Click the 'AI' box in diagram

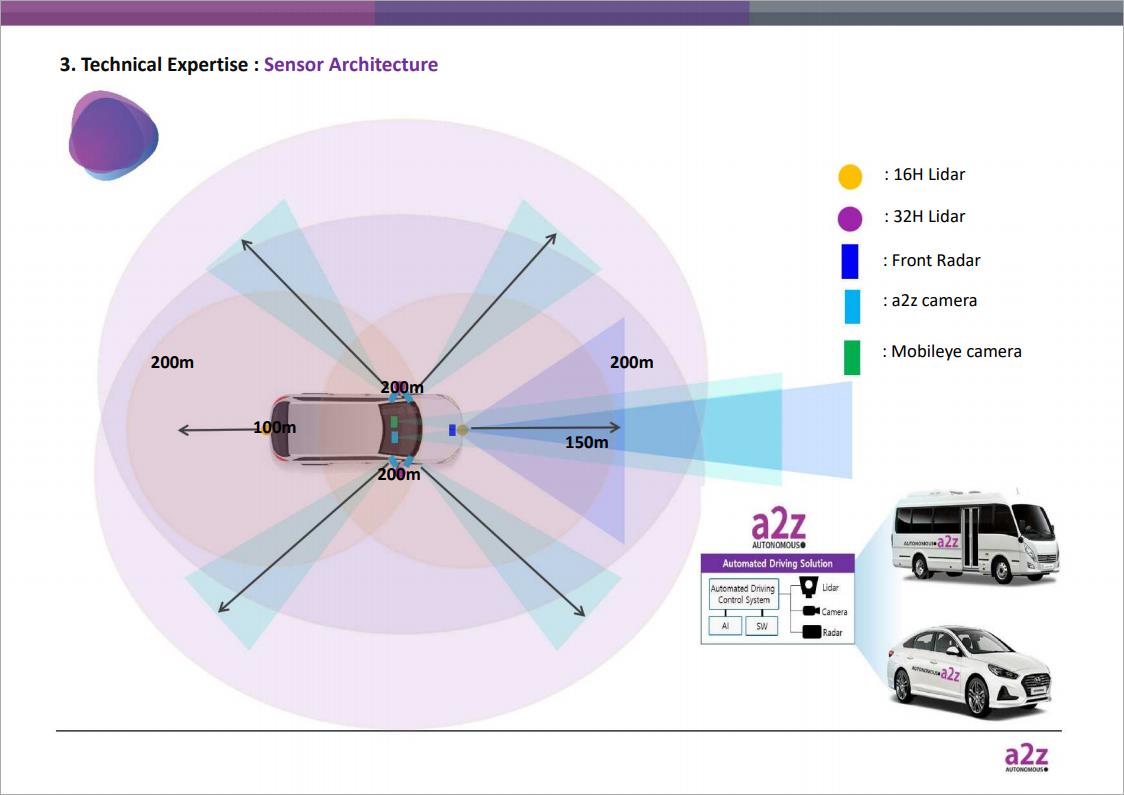point(725,626)
